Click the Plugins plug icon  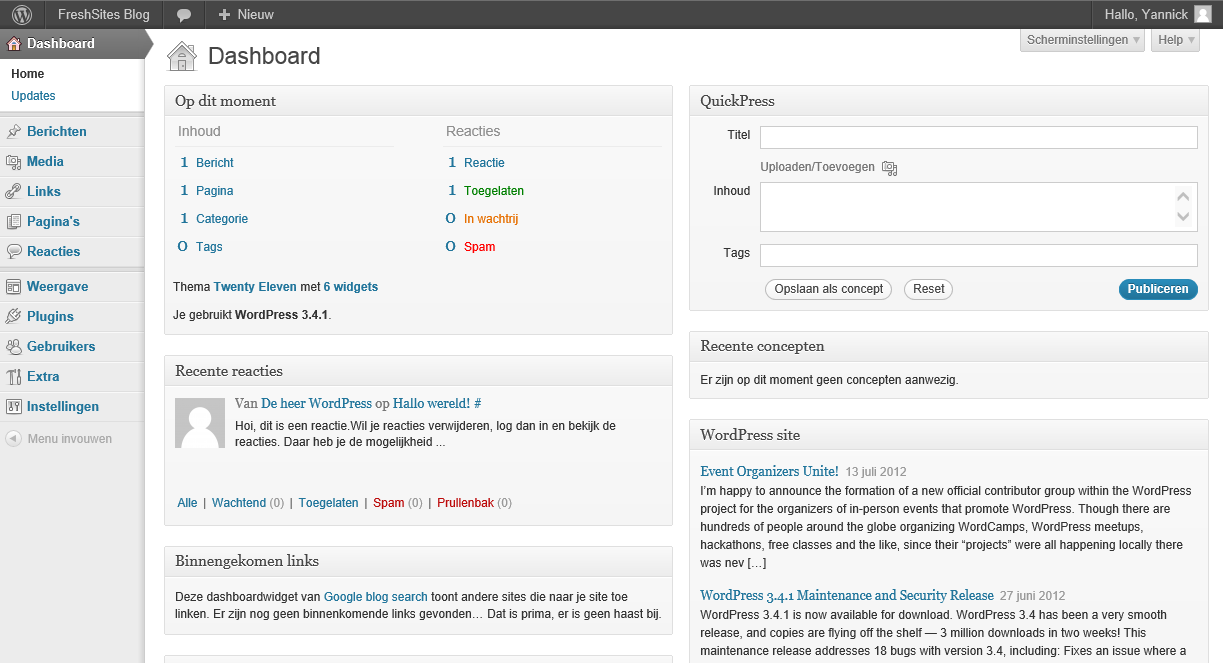click(14, 317)
